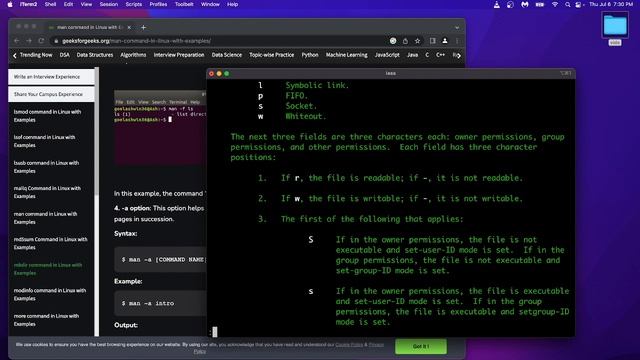This screenshot has height=360, width=640.
Task: Open a new browser tab
Action: click(x=143, y=27)
